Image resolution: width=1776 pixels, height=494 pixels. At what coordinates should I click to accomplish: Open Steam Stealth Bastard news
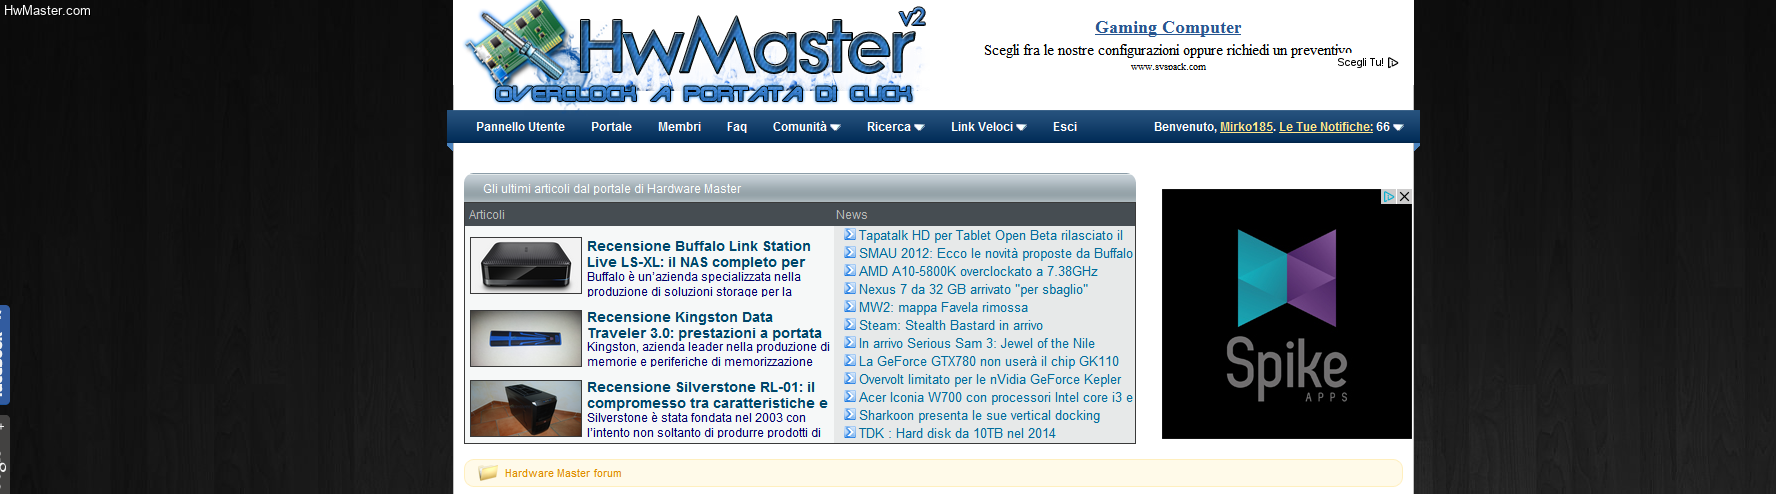951,325
